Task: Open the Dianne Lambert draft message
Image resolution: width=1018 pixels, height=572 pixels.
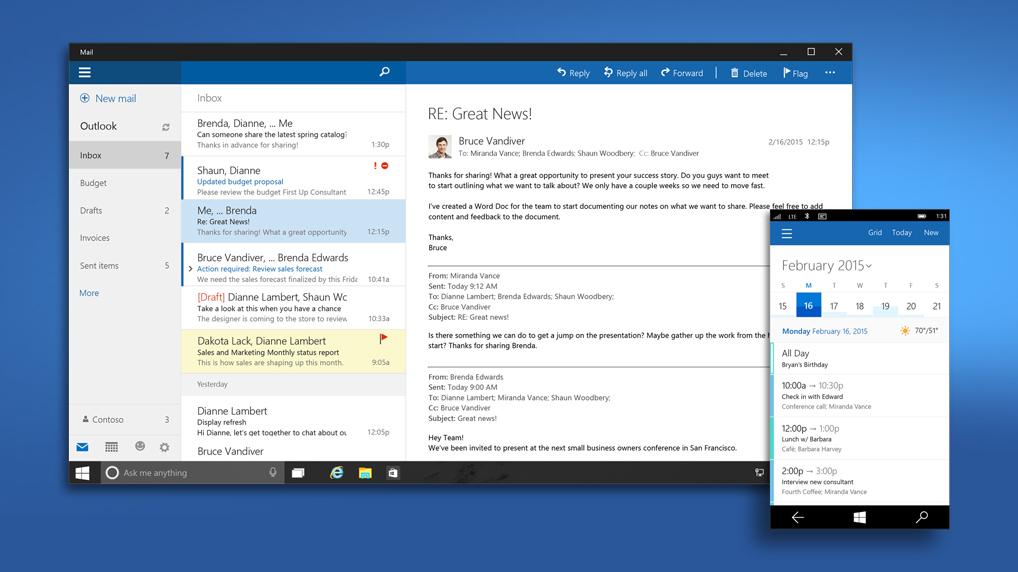Action: click(x=293, y=308)
